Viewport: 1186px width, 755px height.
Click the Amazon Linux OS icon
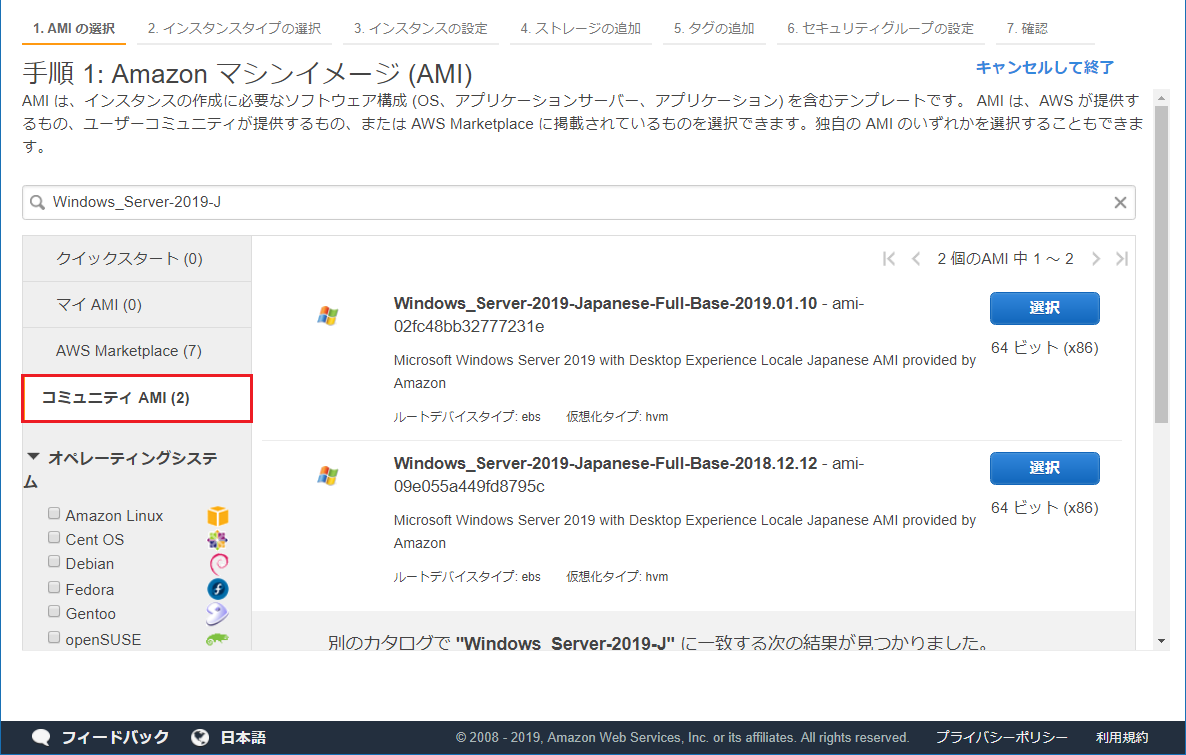pyautogui.click(x=217, y=513)
